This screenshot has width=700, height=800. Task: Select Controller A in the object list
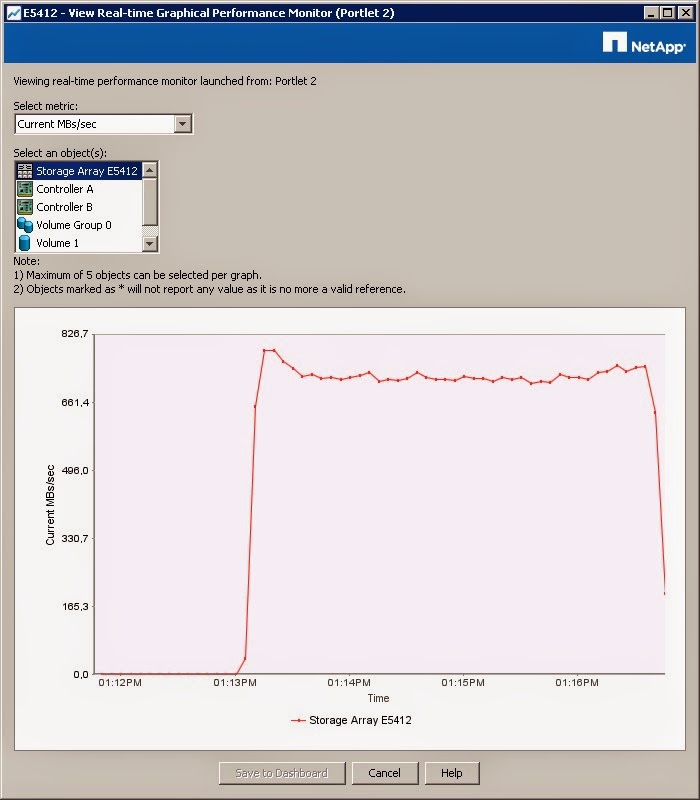(x=79, y=189)
